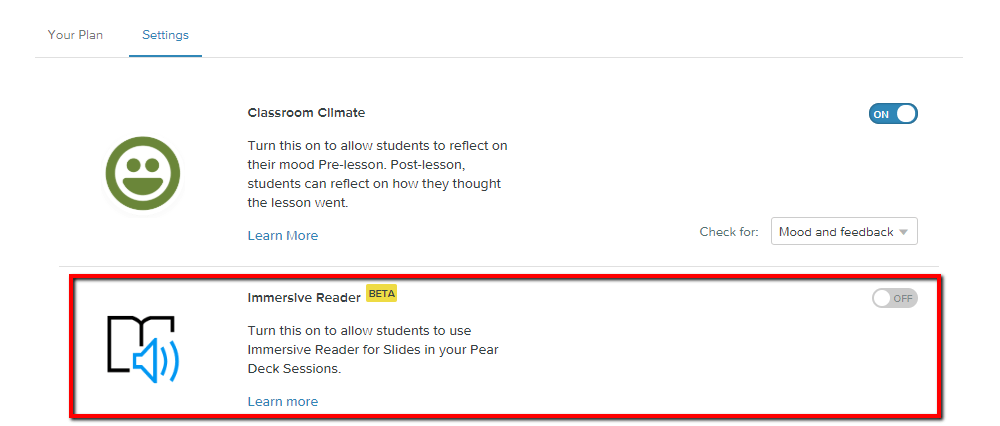
Task: Open Learn More under Classroom Climate
Action: point(283,236)
